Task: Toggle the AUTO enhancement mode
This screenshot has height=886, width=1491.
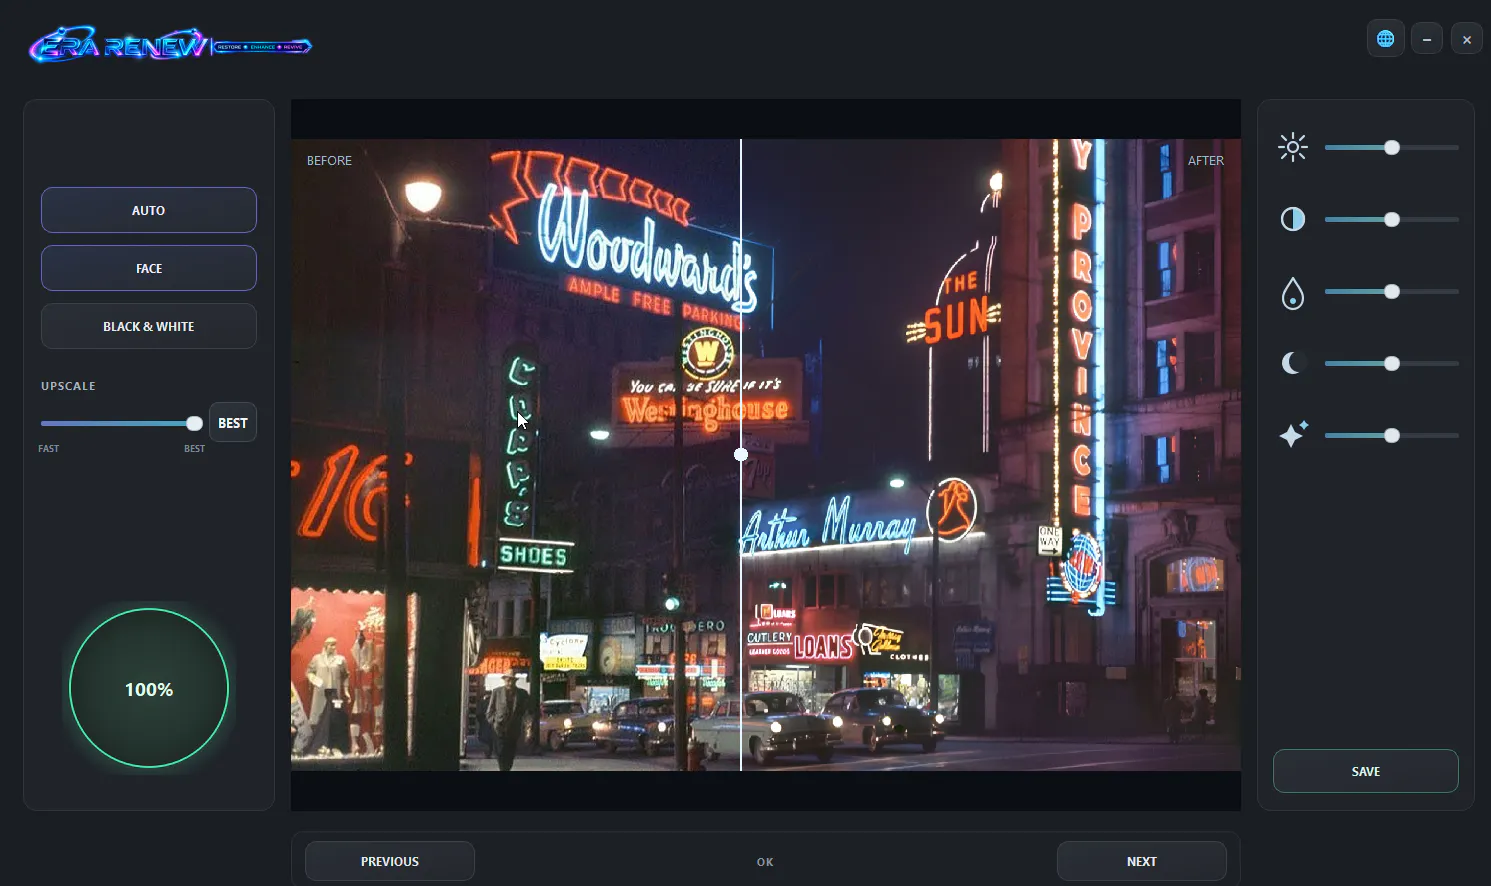Action: click(149, 210)
